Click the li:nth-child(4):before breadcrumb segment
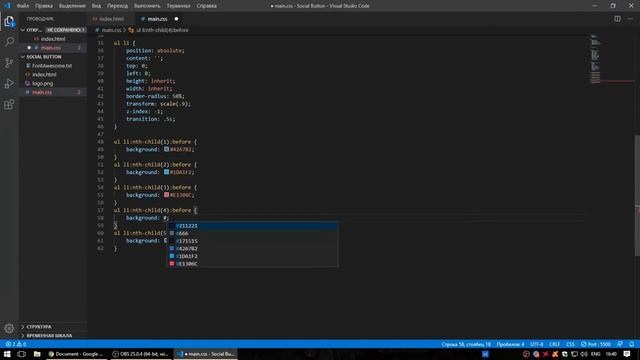 (162, 30)
